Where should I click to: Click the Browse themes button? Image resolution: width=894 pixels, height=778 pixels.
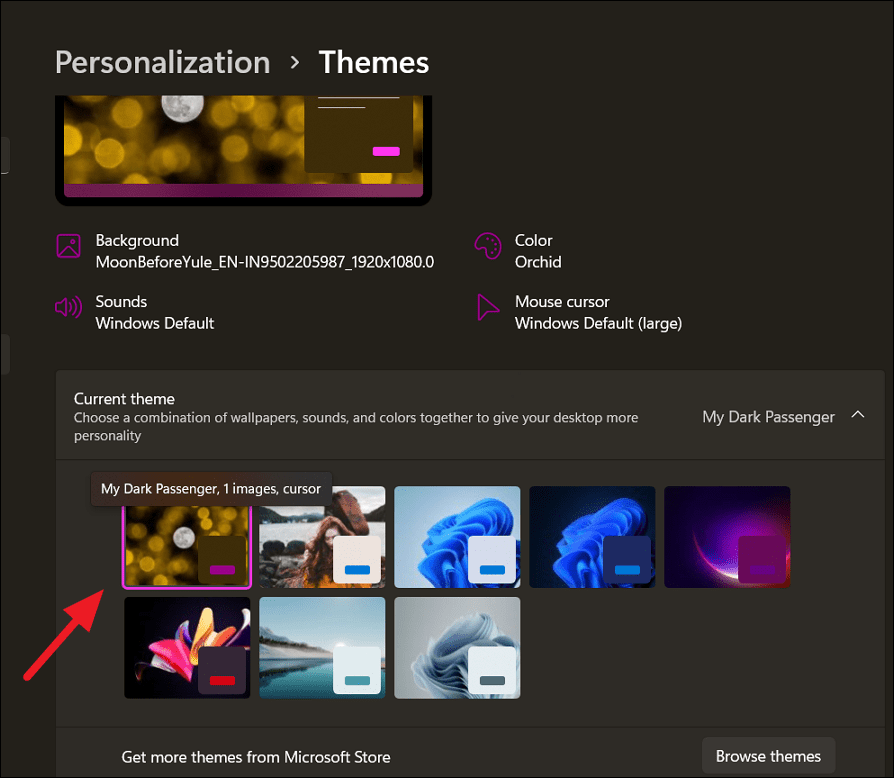[768, 756]
